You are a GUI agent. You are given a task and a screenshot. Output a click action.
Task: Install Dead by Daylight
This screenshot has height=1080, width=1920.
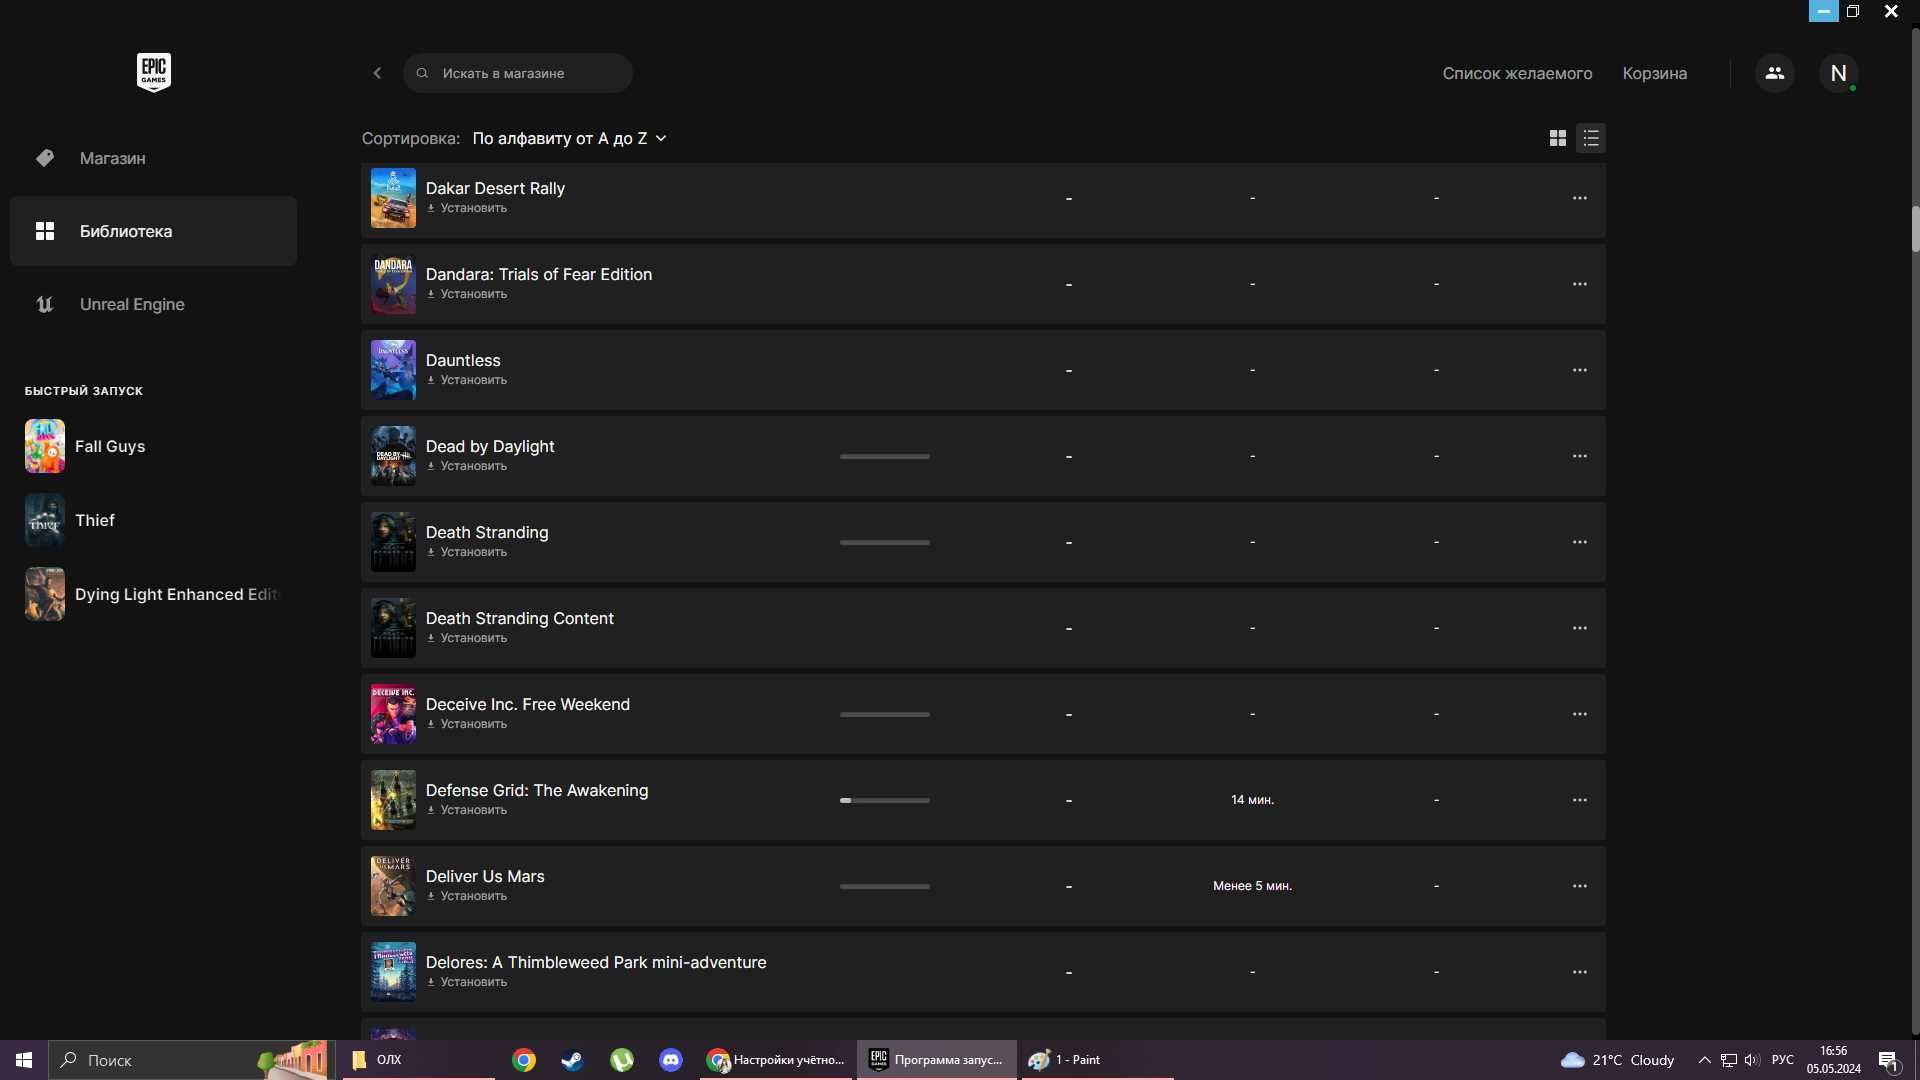click(467, 466)
